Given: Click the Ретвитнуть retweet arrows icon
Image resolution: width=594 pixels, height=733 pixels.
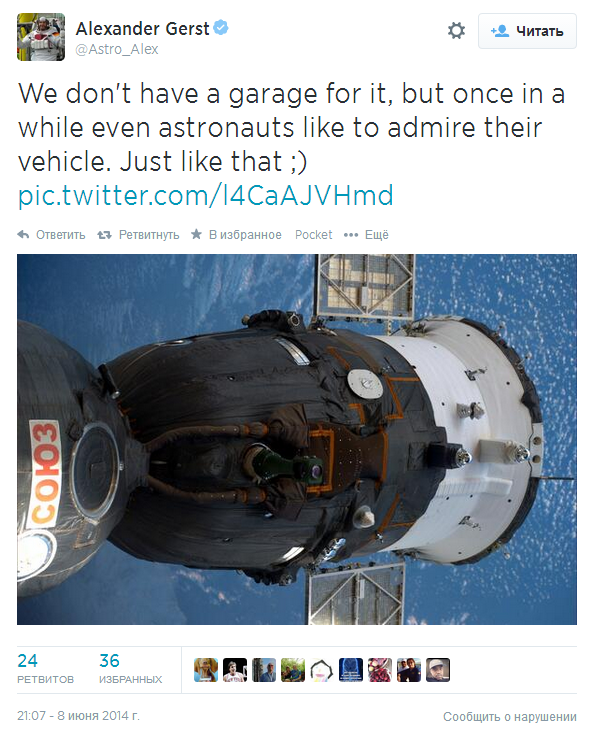Looking at the screenshot, I should click(104, 235).
